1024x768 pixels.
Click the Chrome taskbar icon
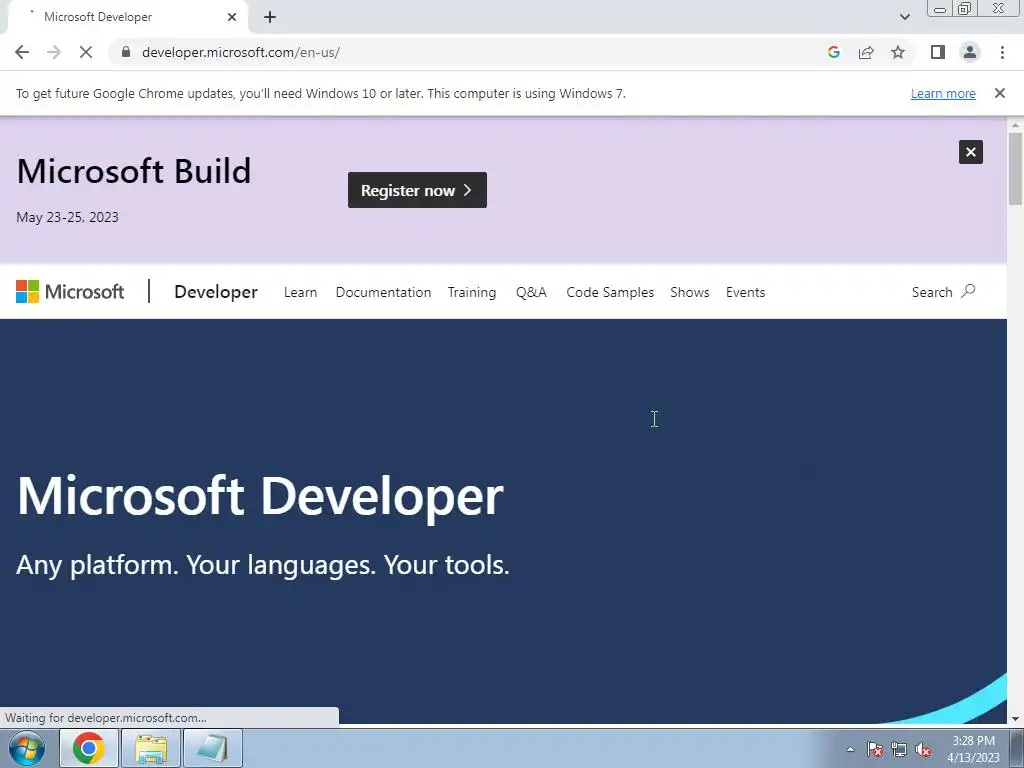tap(89, 748)
